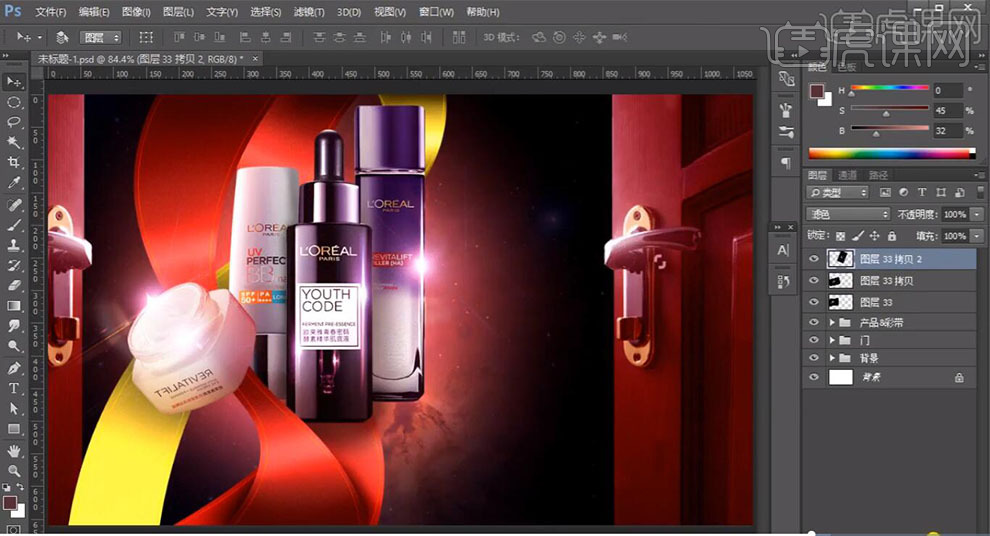
Task: Lock layer position
Action: (874, 235)
